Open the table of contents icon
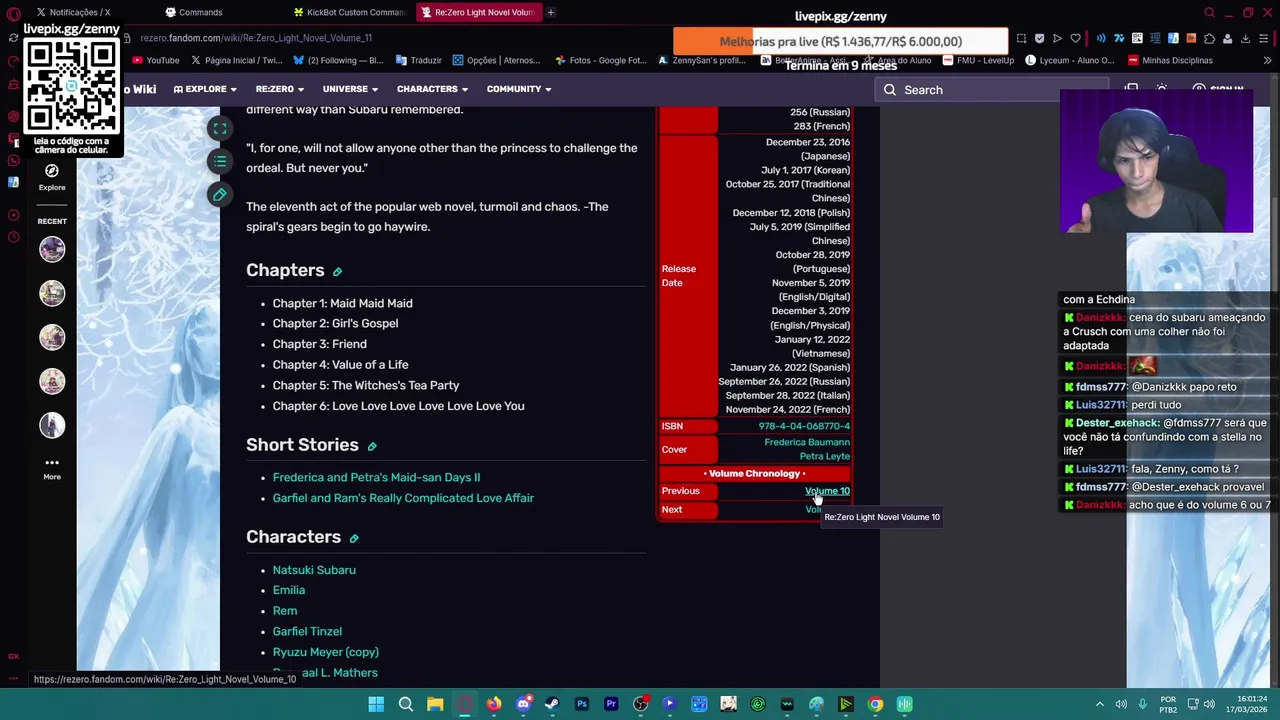This screenshot has height=720, width=1280. click(x=220, y=161)
